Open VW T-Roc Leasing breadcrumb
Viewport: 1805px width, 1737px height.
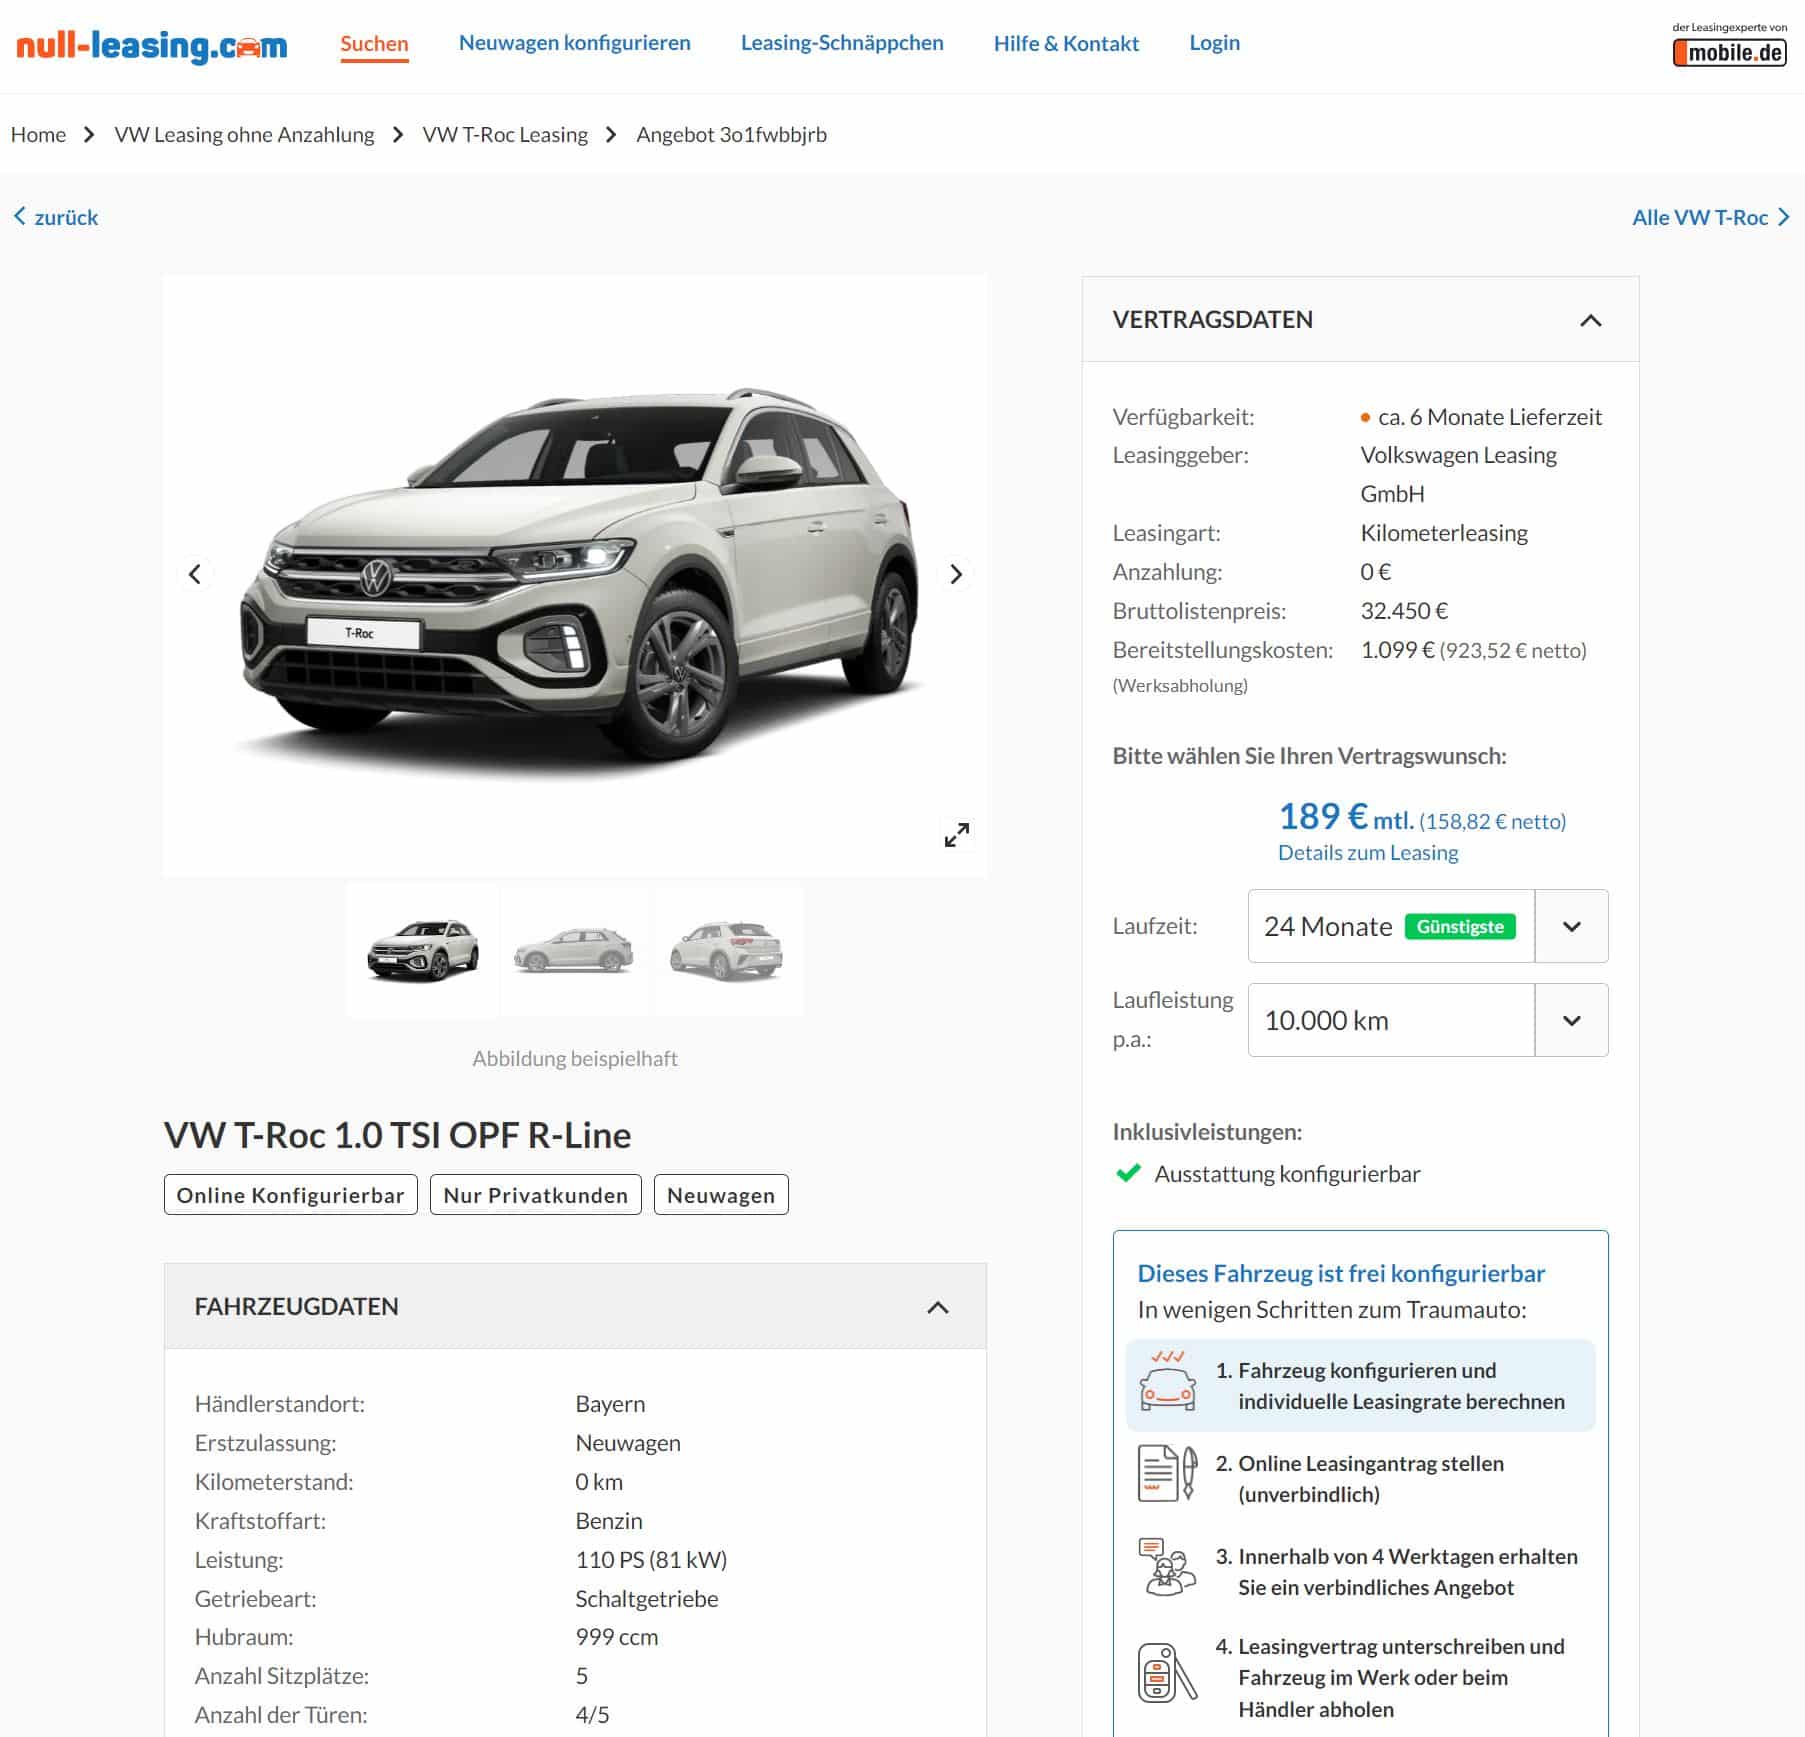[505, 134]
